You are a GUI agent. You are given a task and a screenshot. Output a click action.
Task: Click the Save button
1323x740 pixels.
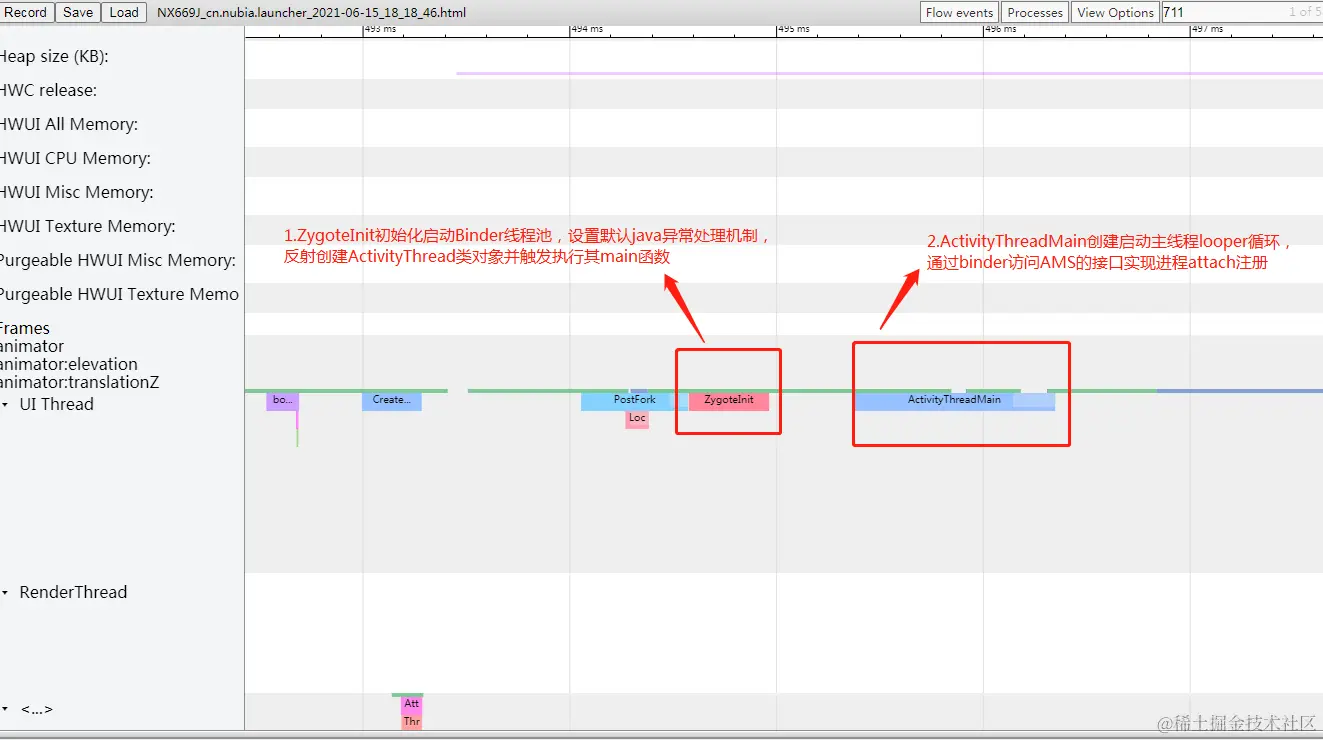(77, 12)
